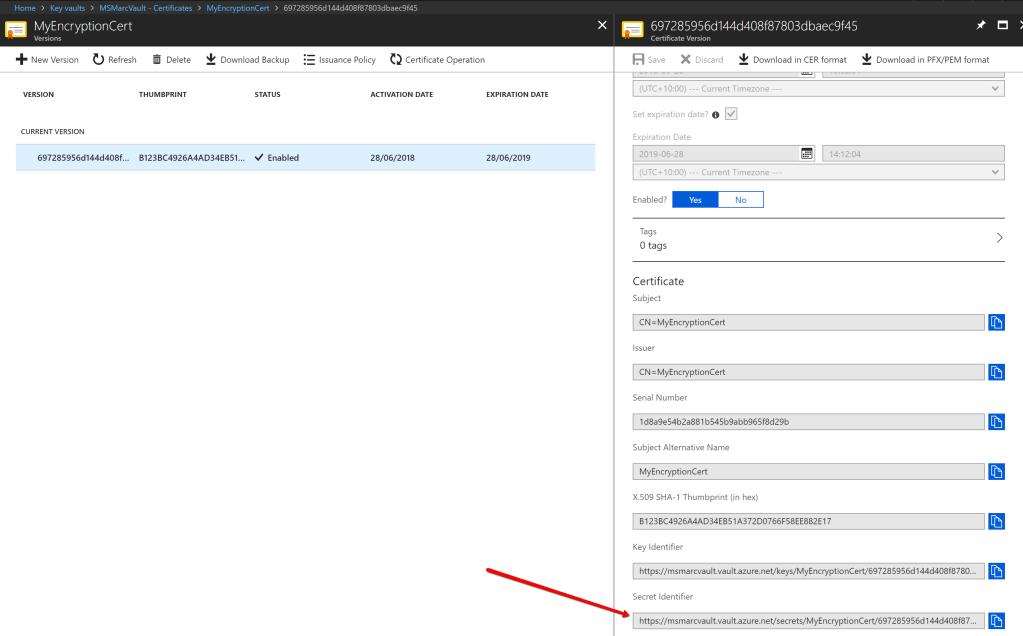Image resolution: width=1023 pixels, height=636 pixels.
Task: Click the Secret Identifier input field
Action: click(808, 620)
